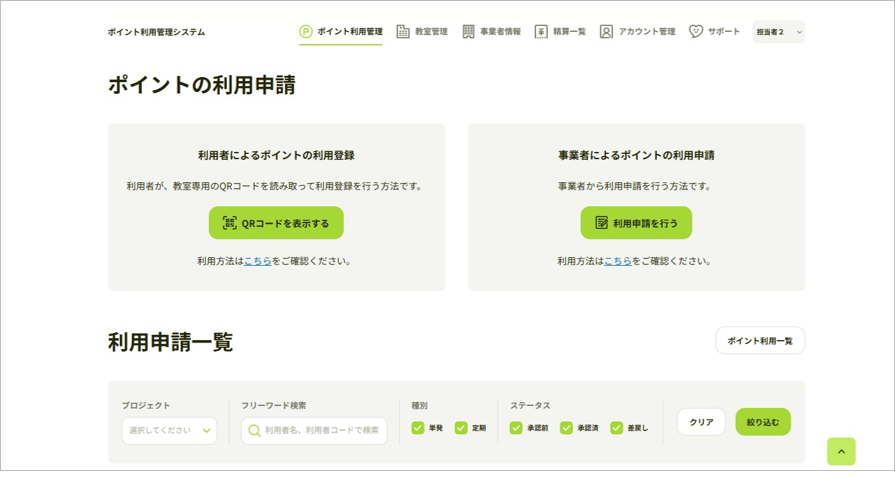Click the yen settlement list icon
Screen dimensions: 895x477
[x=541, y=32]
